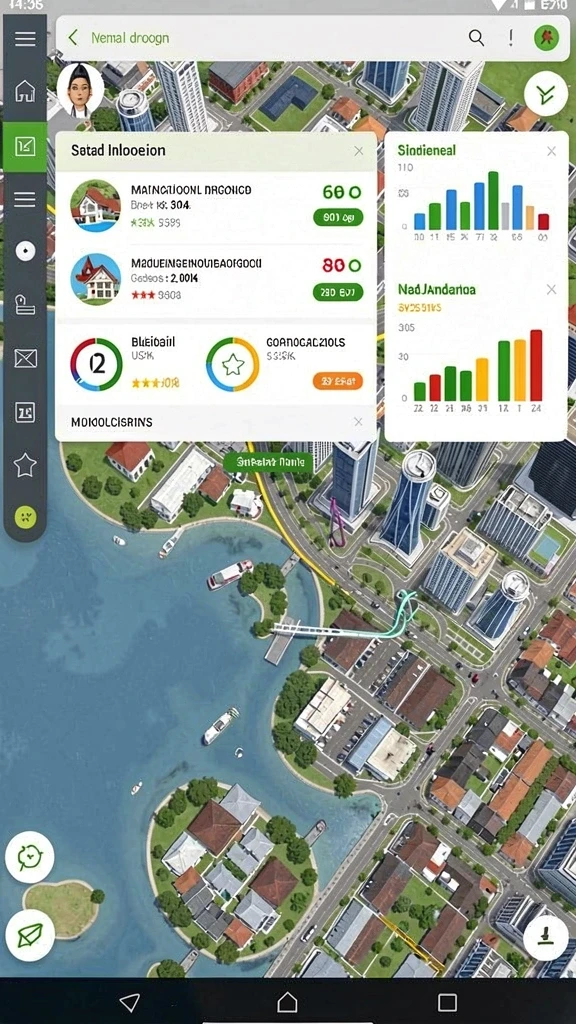576x1024 pixels.
Task: Open first house listing thumbnail
Action: tap(95, 206)
